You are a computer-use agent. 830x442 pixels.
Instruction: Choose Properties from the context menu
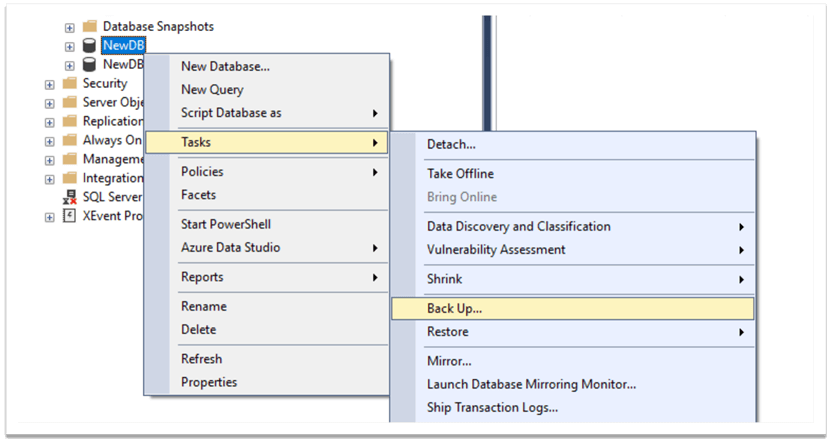point(209,382)
